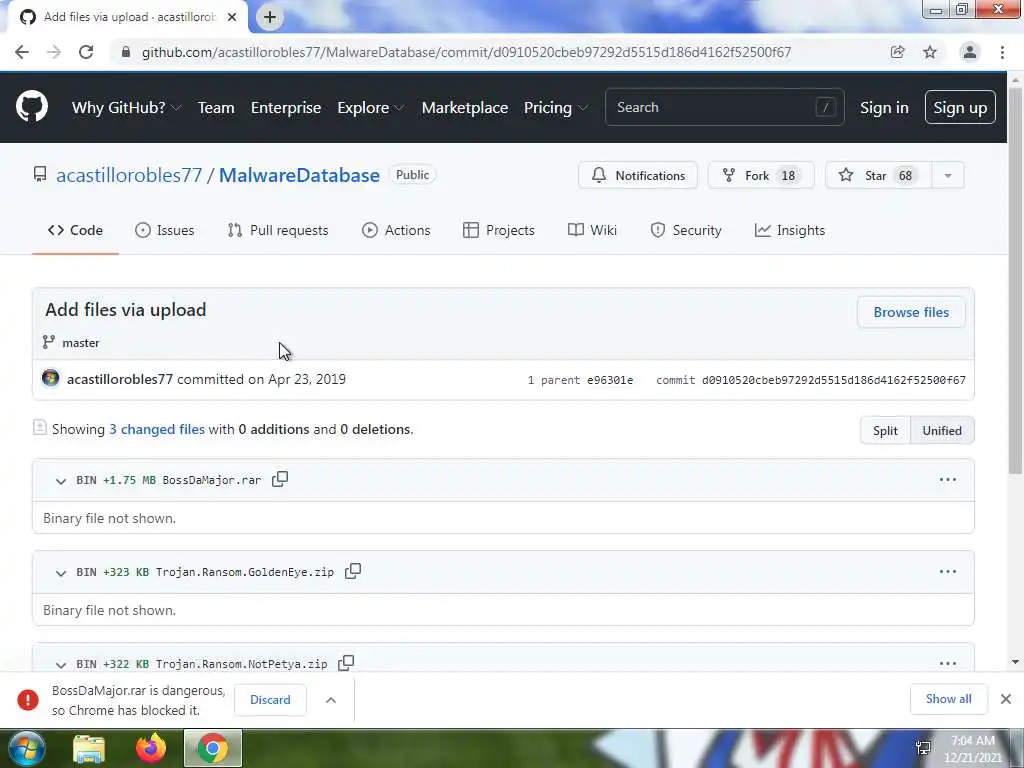1024x768 pixels.
Task: Click Show all downloads
Action: click(x=948, y=699)
